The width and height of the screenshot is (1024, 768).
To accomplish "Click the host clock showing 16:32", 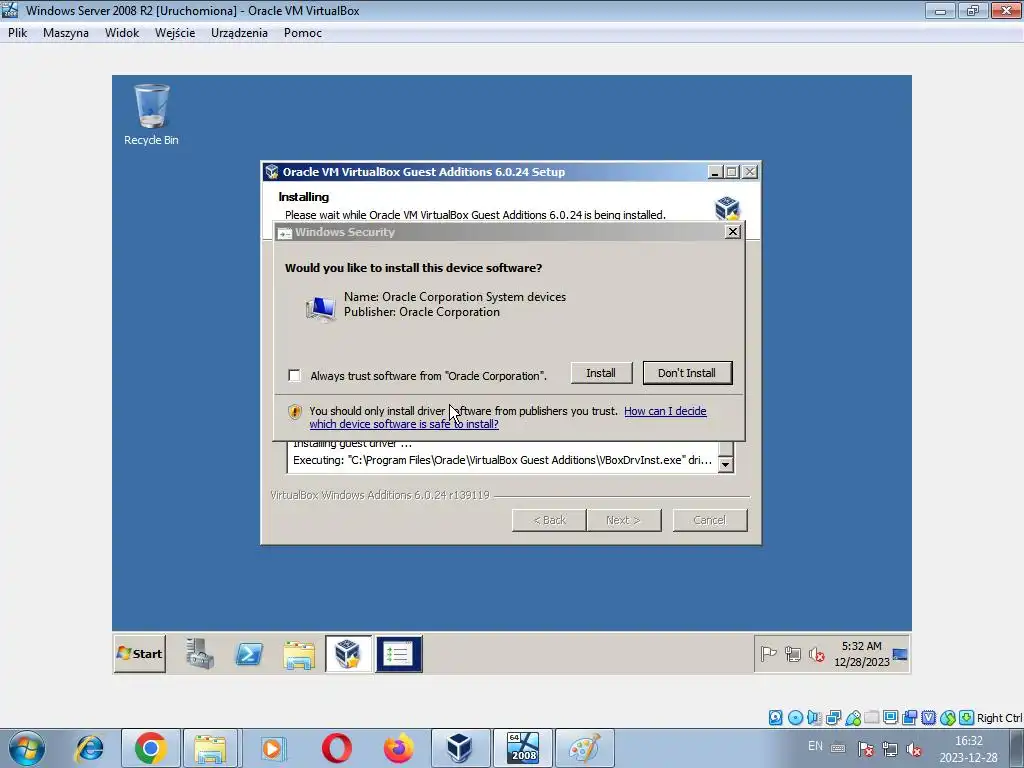I will pyautogui.click(x=968, y=749).
